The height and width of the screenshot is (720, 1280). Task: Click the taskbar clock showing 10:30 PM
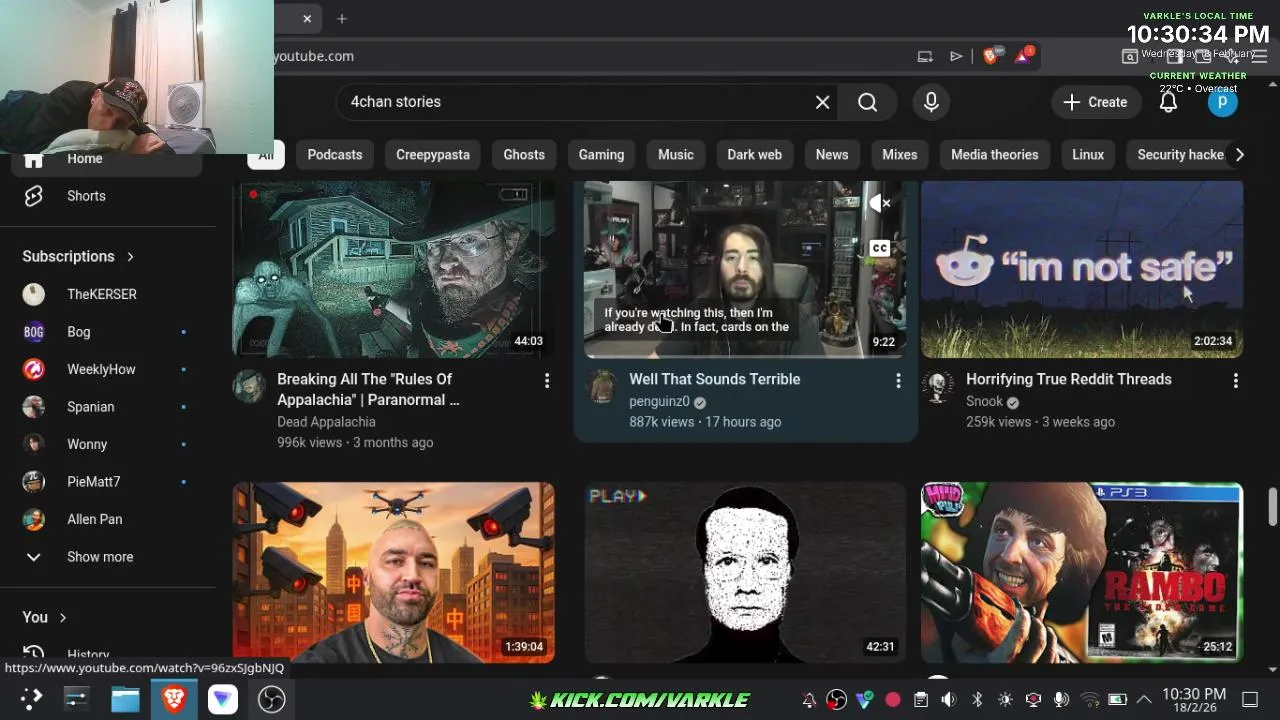(x=1194, y=700)
